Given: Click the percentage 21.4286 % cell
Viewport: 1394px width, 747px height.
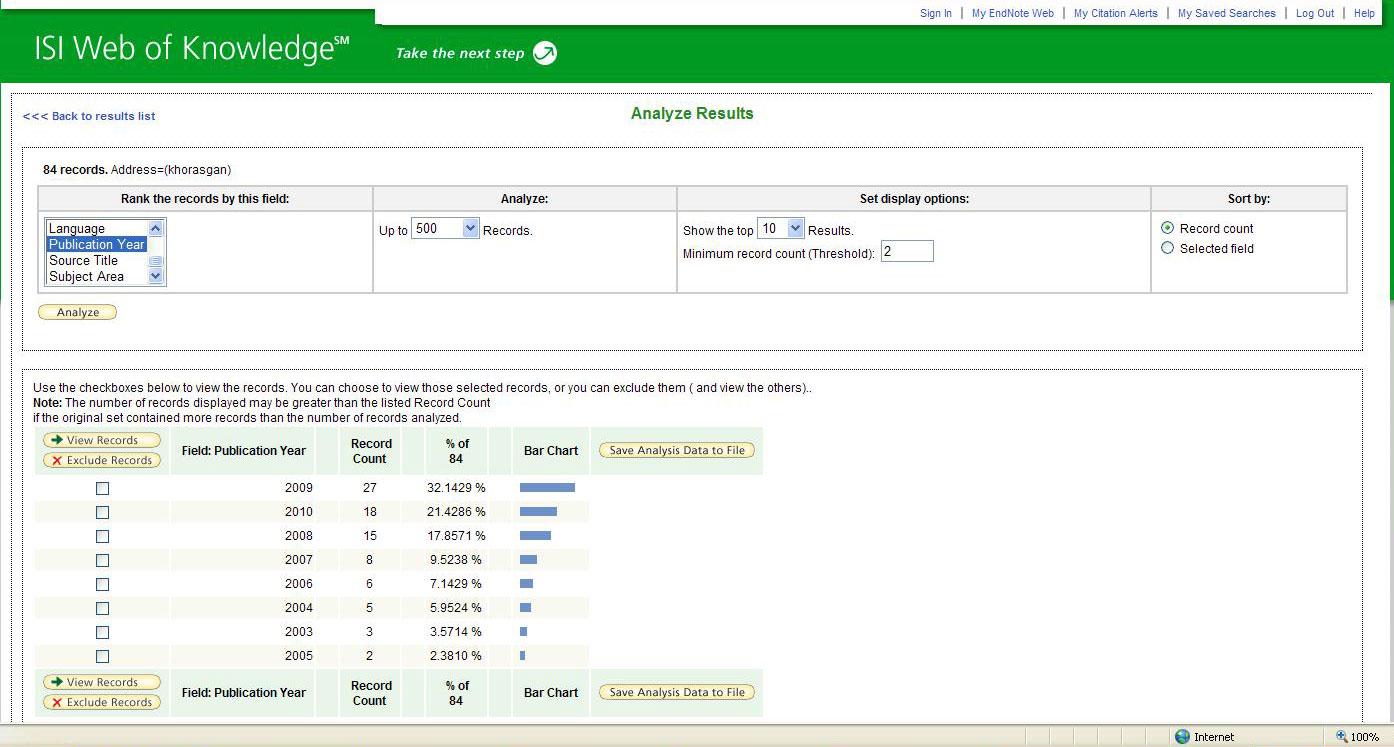Looking at the screenshot, I should coord(456,512).
